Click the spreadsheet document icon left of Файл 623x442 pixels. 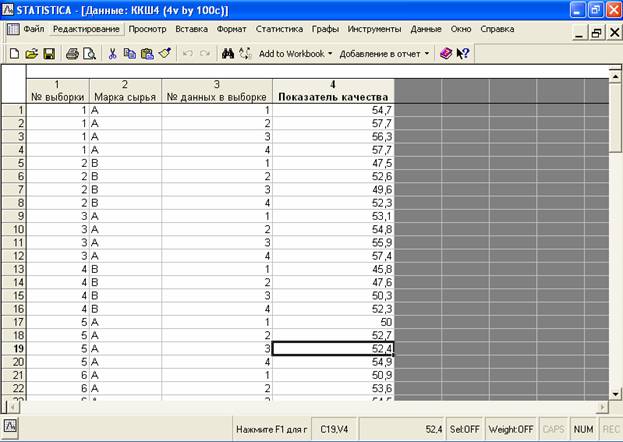[x=13, y=29]
